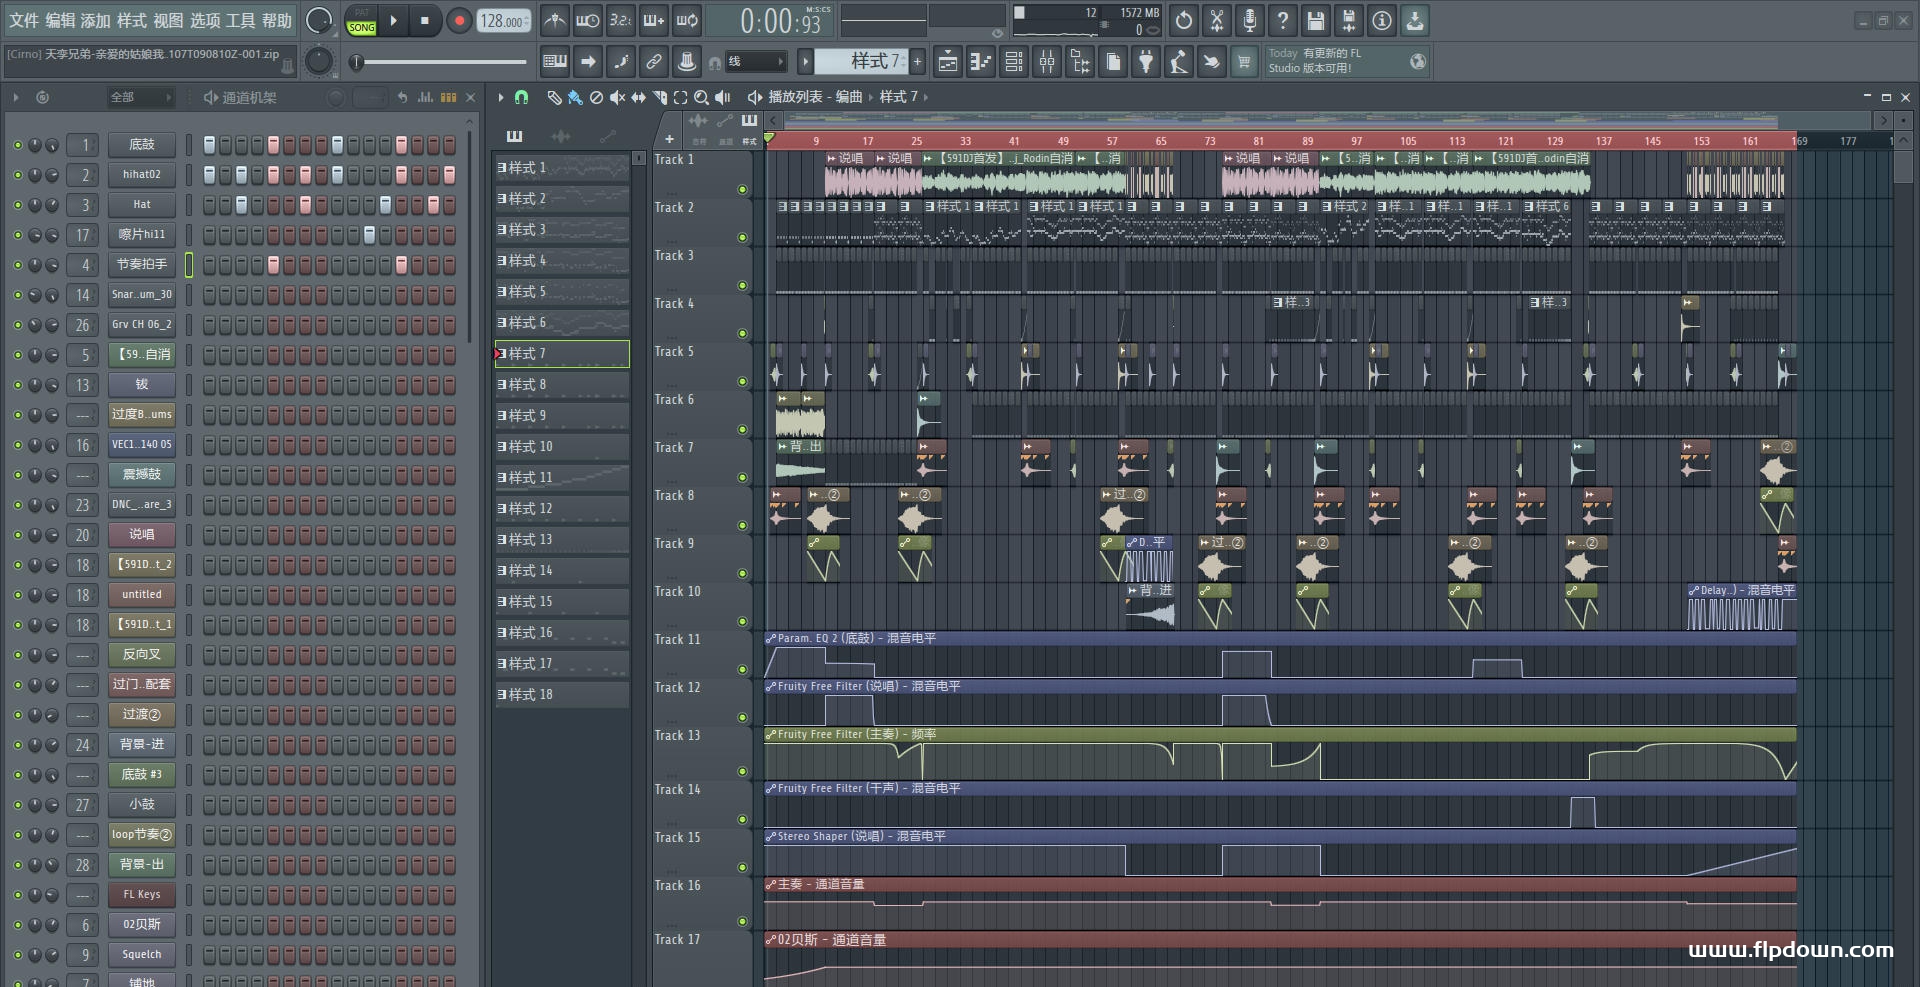Open the 添加 menu
1920x987 pixels.
(96, 20)
